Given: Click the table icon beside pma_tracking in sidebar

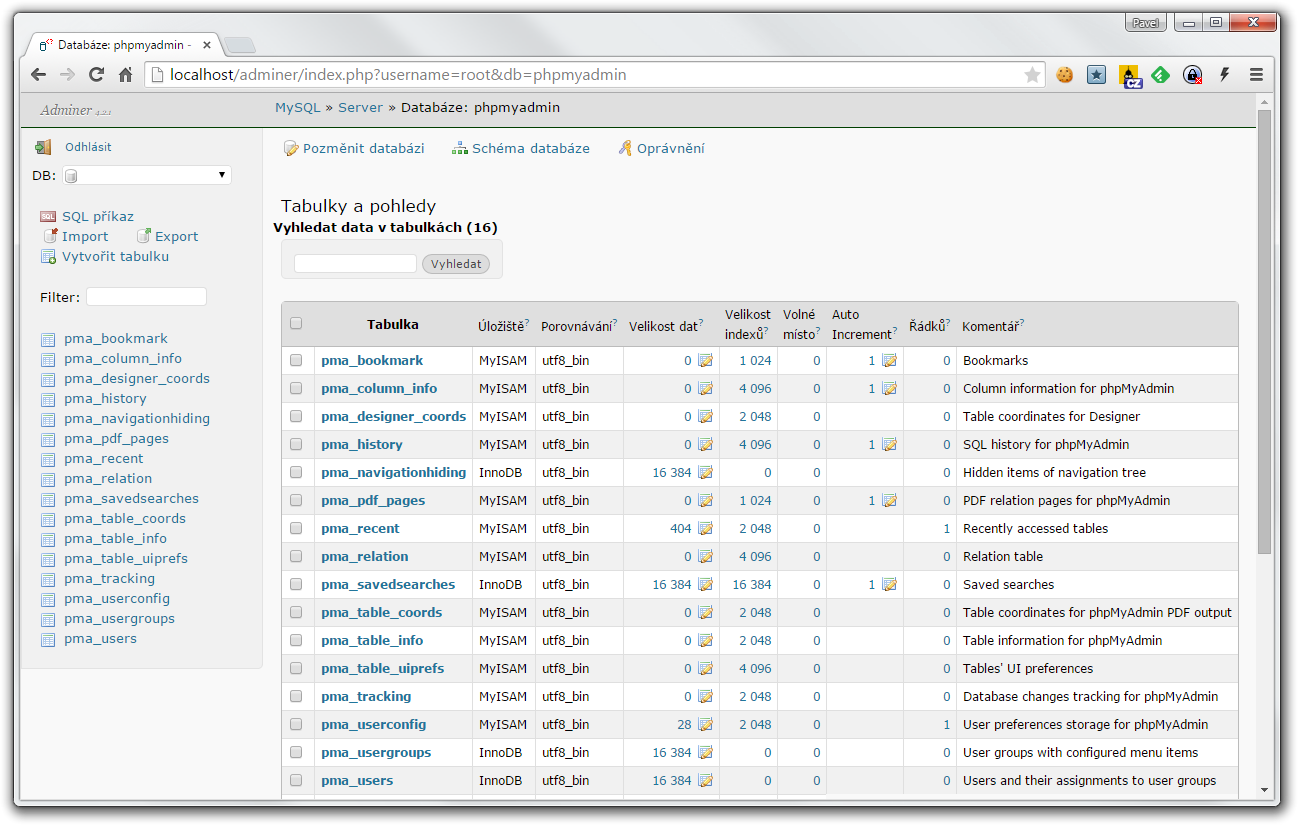Looking at the screenshot, I should [x=48, y=579].
